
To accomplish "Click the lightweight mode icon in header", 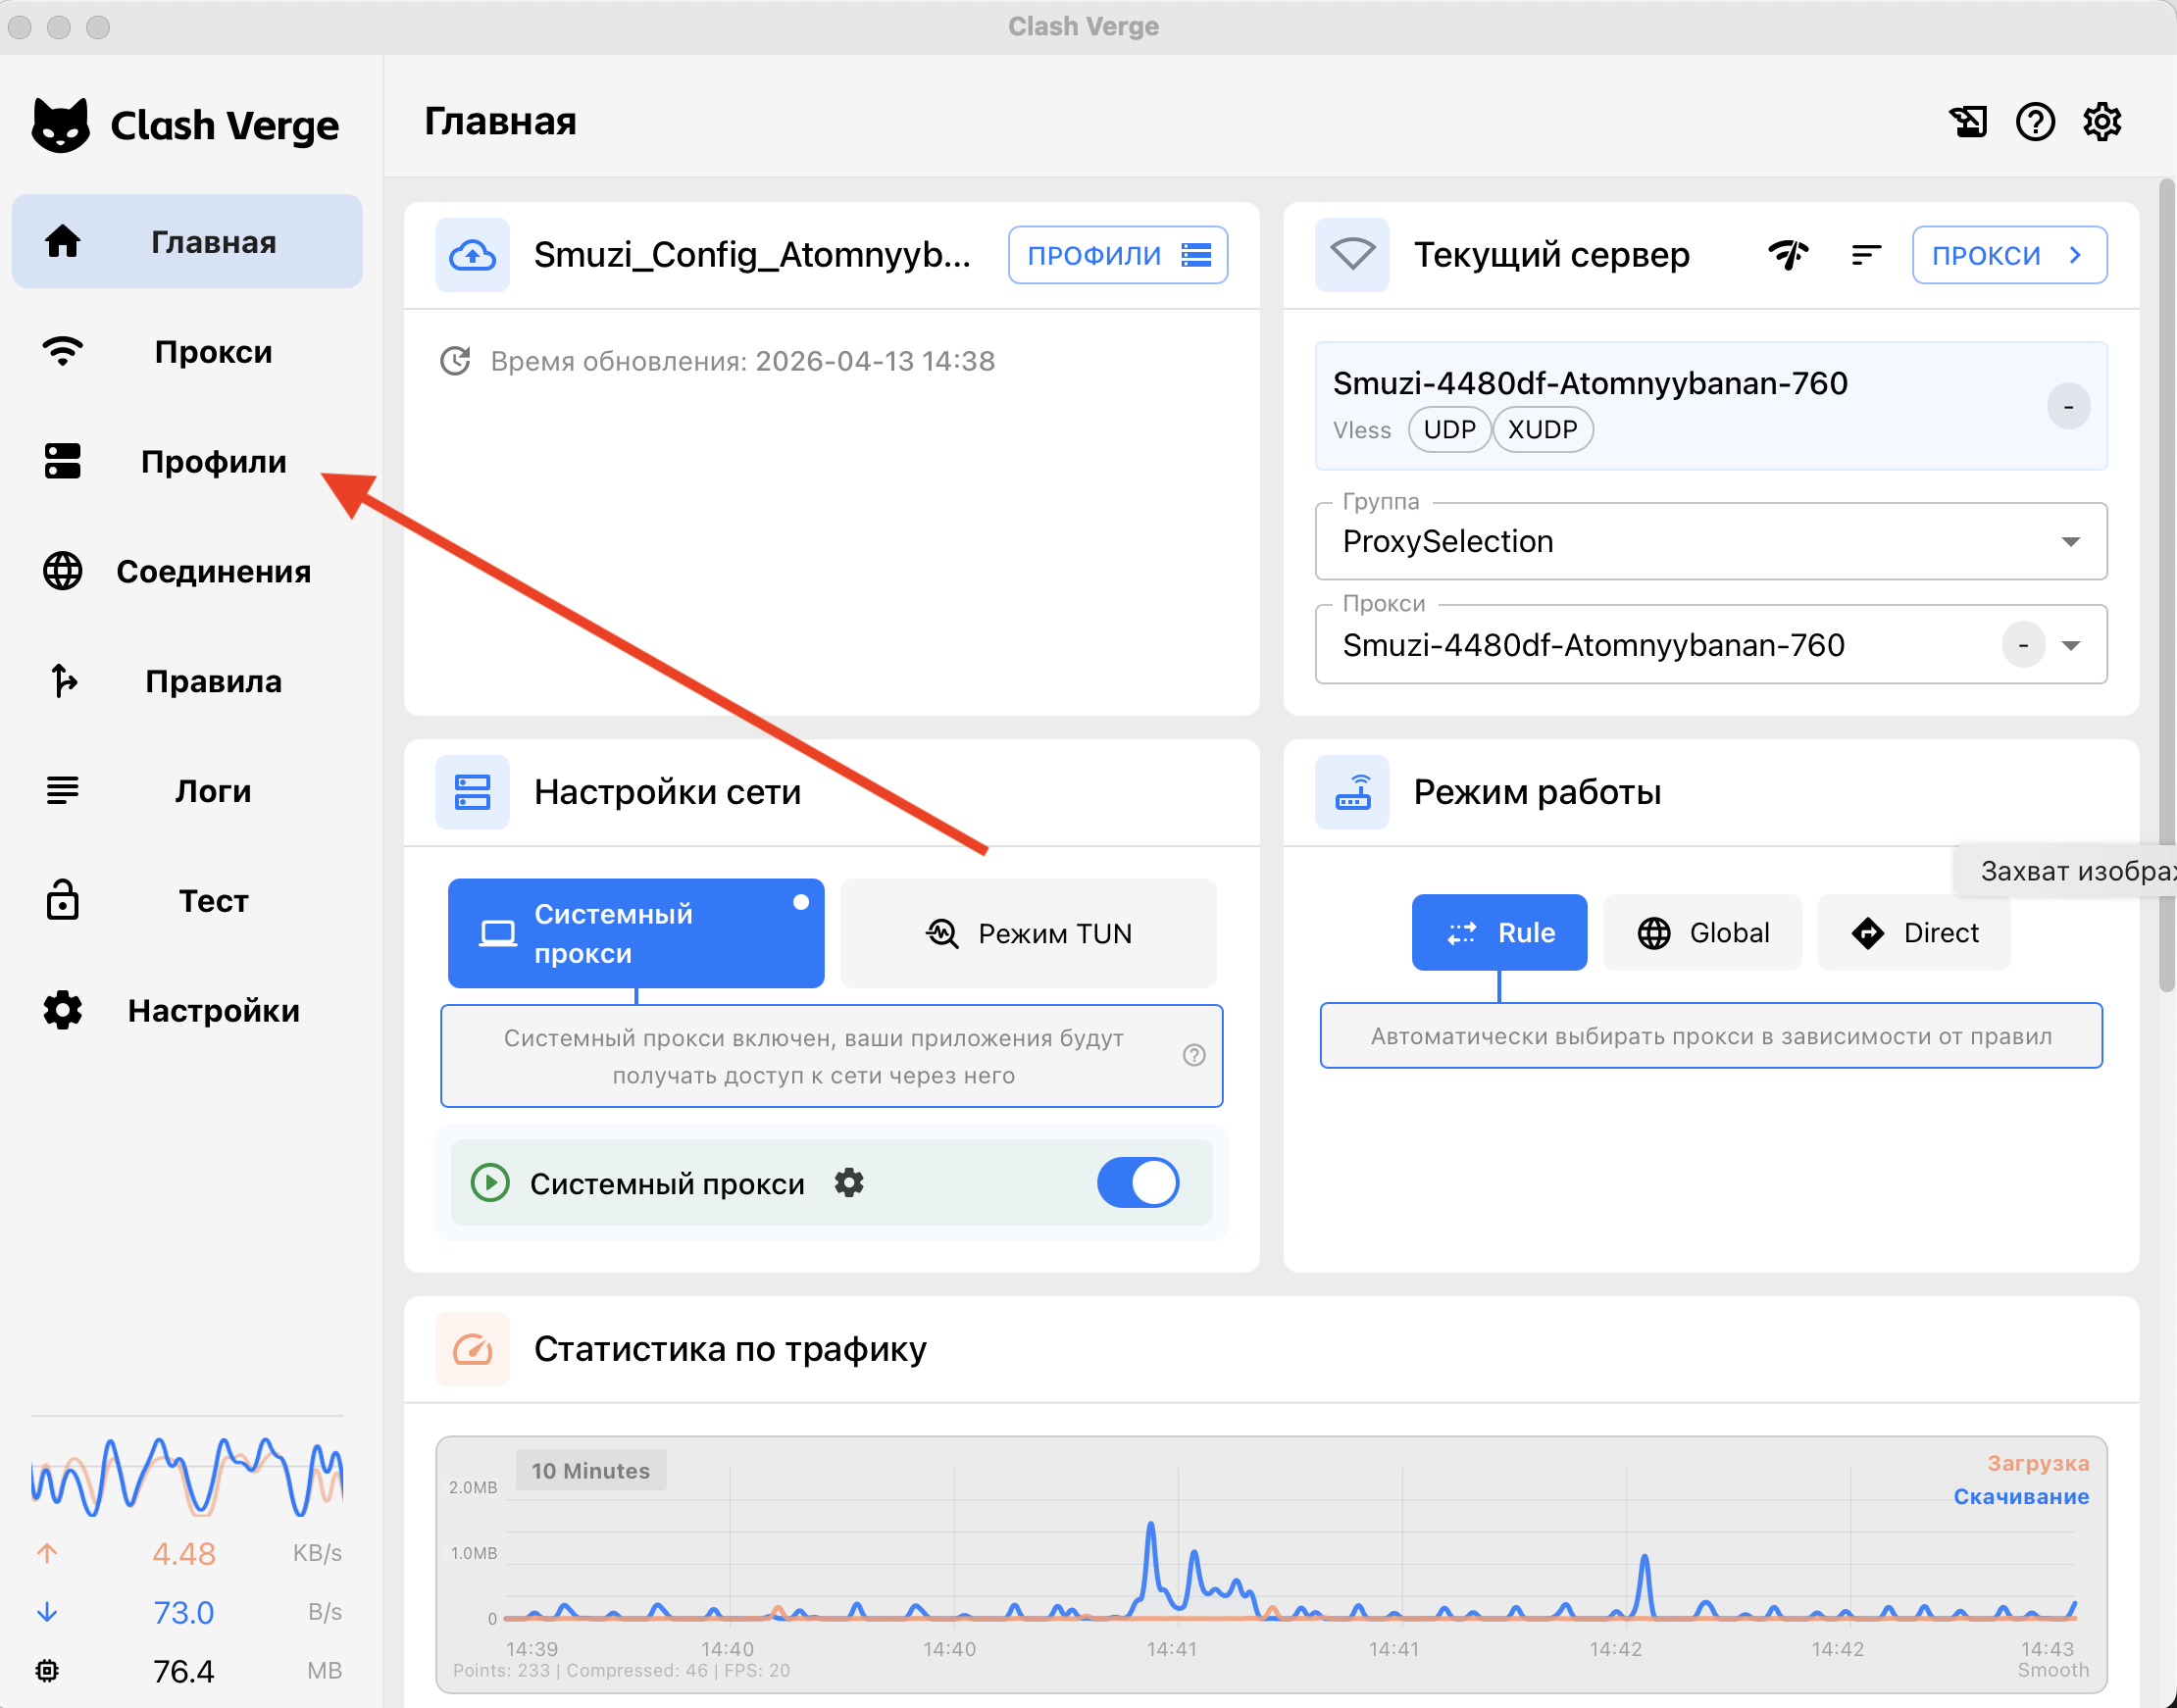I will pos(1968,122).
